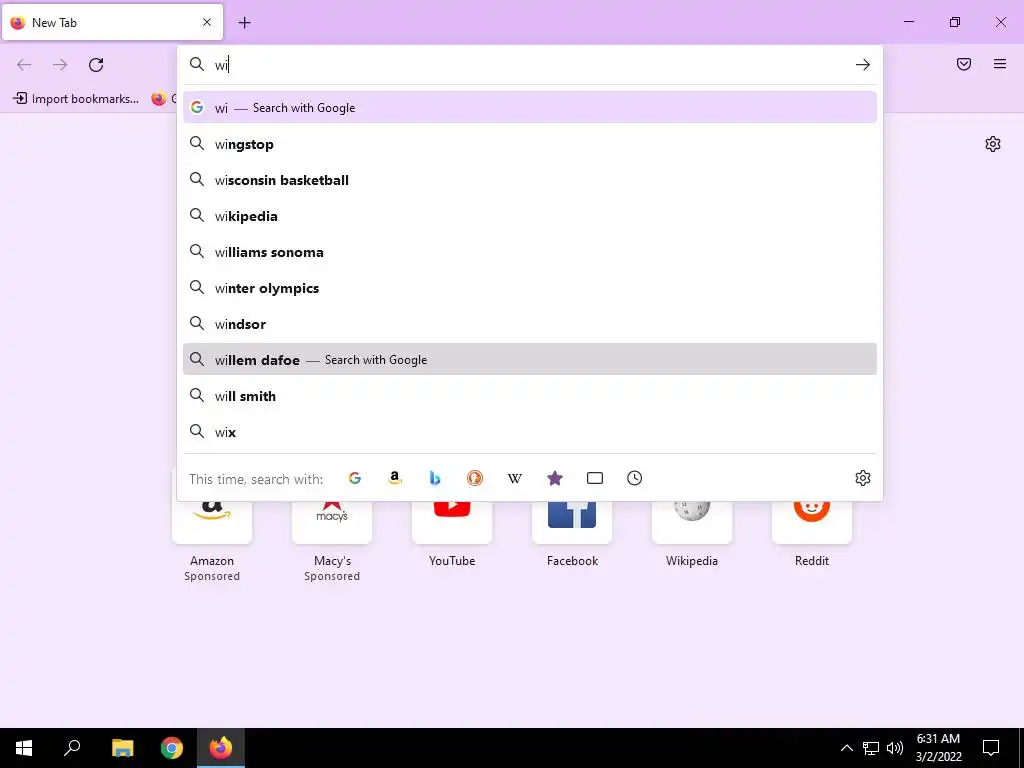The height and width of the screenshot is (768, 1024).
Task: Open new tab personalize gear icon
Action: click(993, 144)
